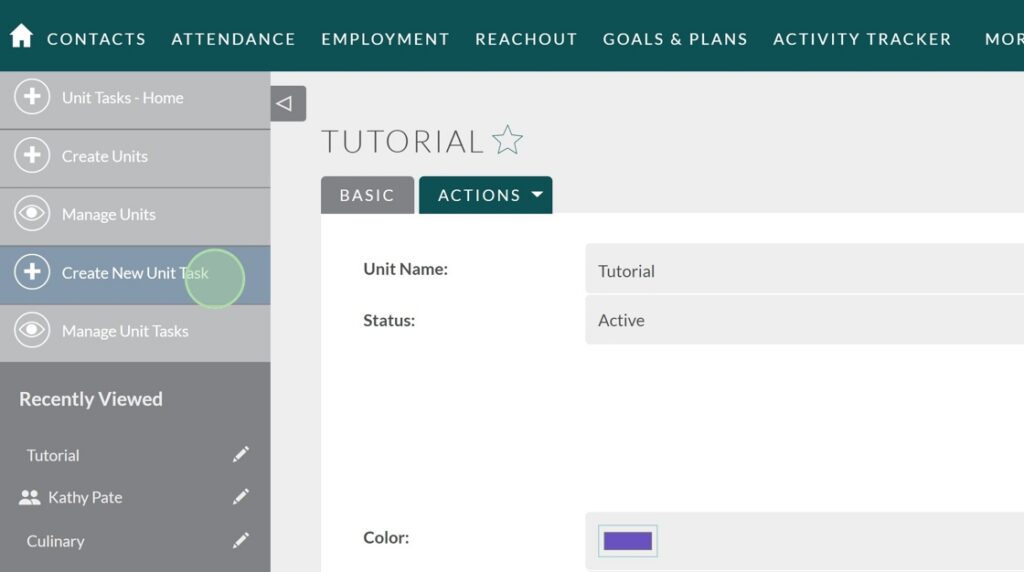Switch to the Basic tab

[367, 196]
